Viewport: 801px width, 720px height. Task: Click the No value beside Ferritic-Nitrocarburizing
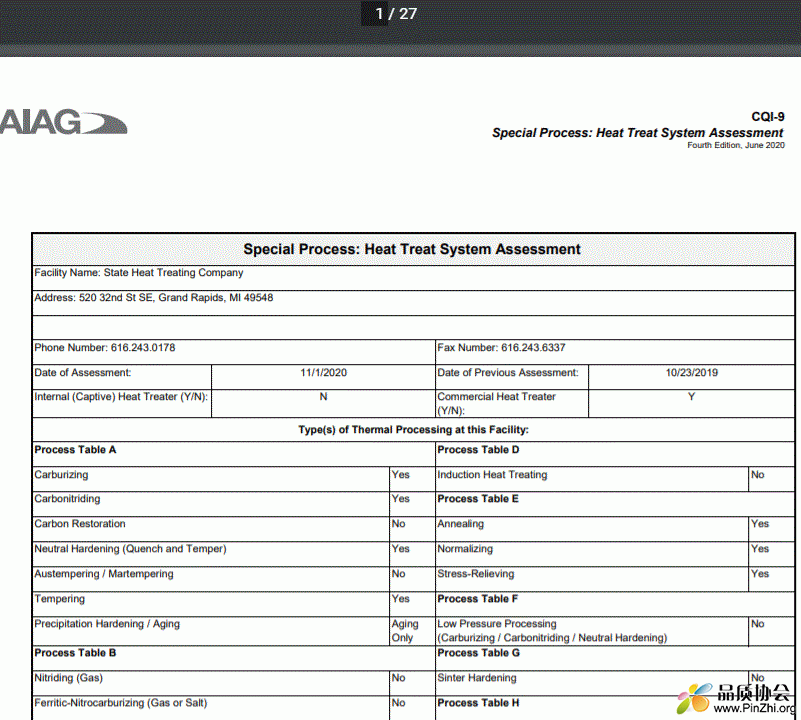[398, 703]
